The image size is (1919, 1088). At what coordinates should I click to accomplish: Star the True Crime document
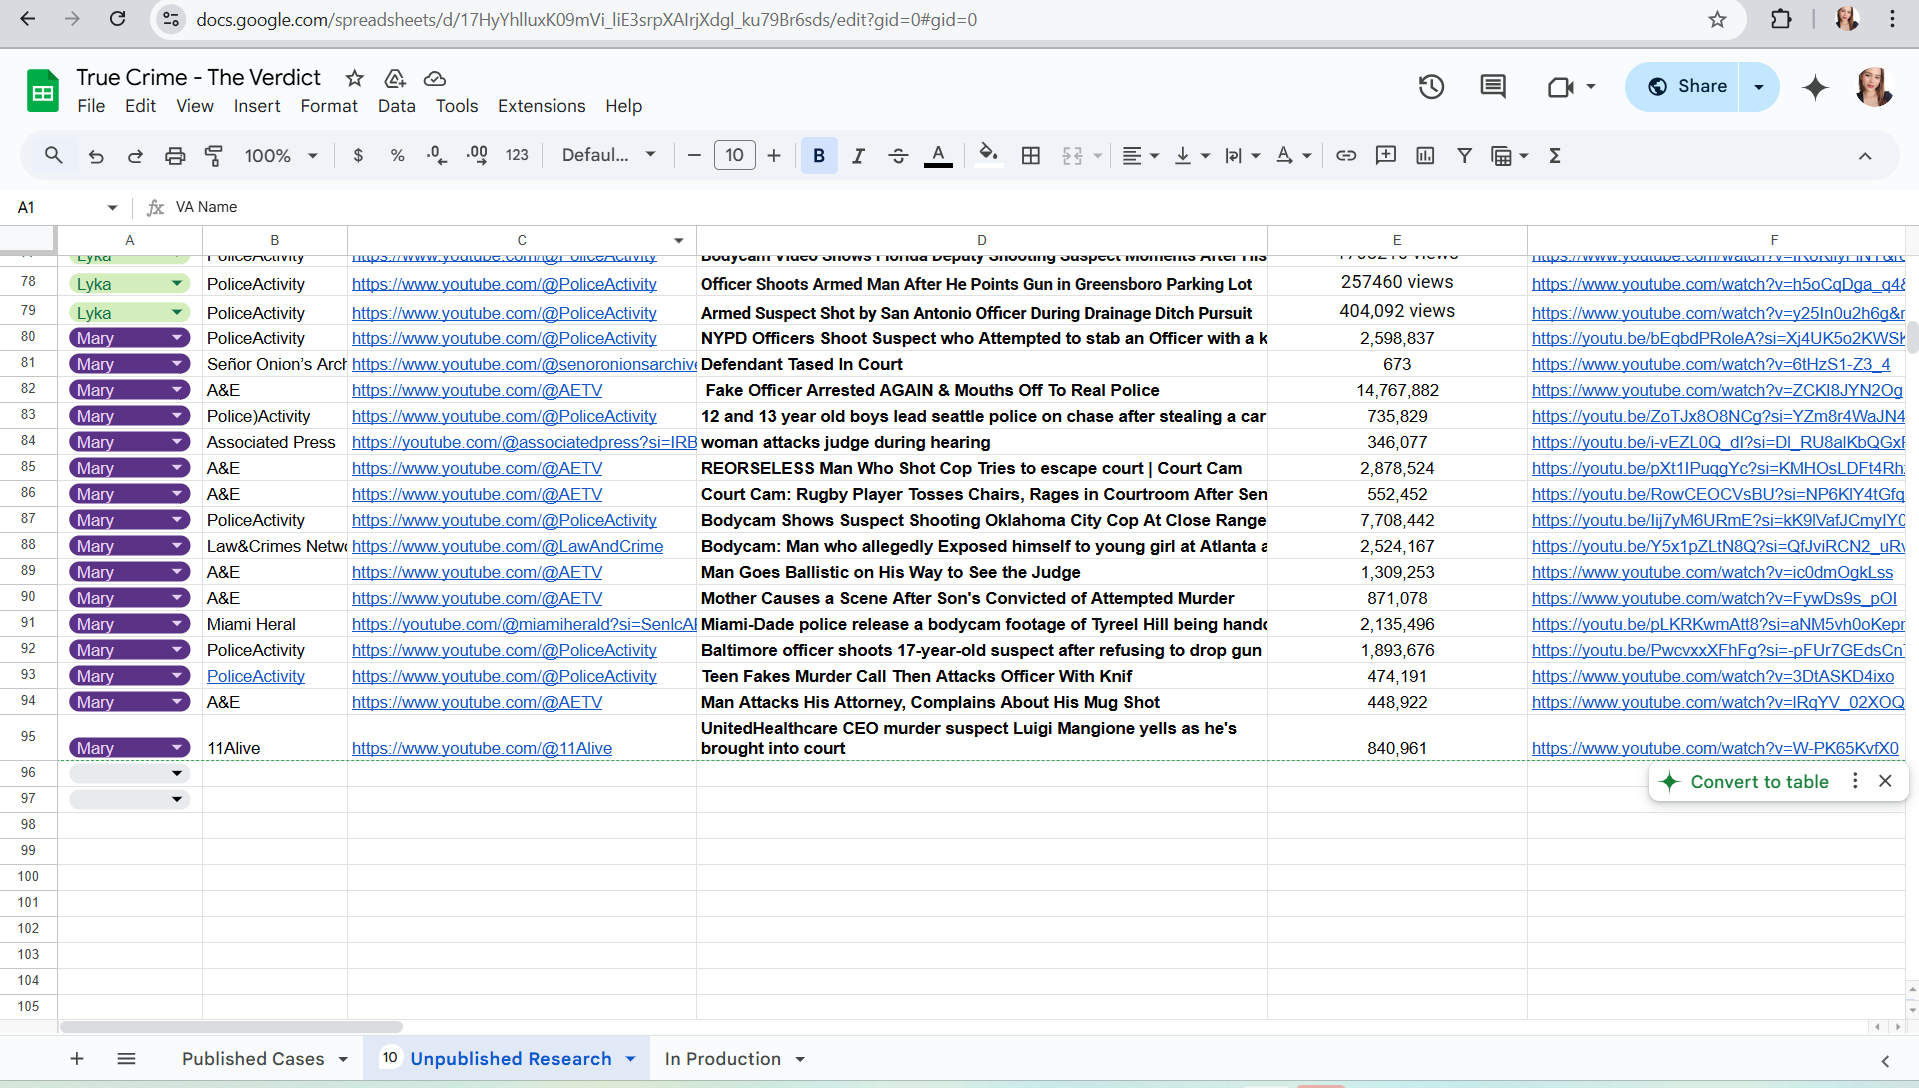[354, 78]
